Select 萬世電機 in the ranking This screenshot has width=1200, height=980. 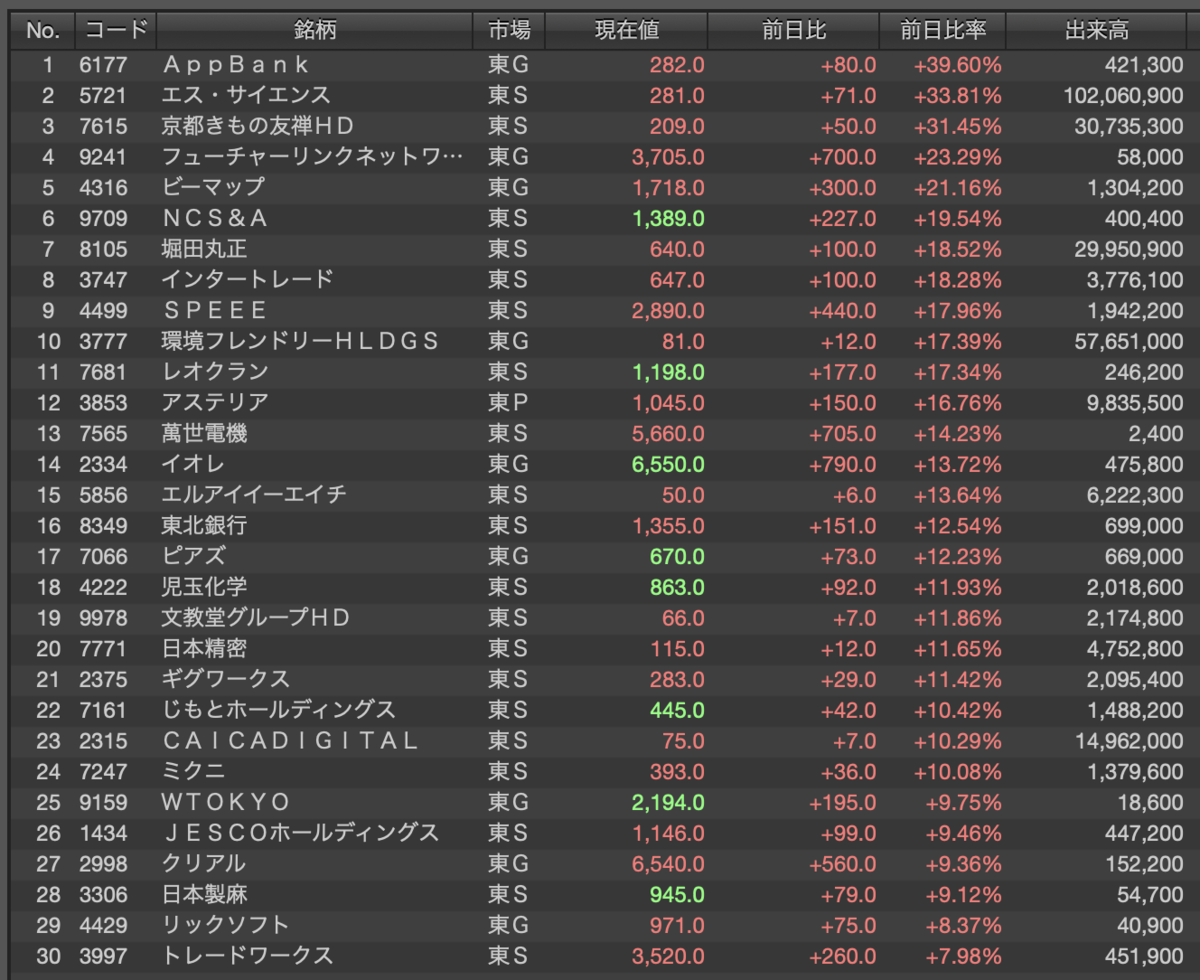(x=204, y=433)
